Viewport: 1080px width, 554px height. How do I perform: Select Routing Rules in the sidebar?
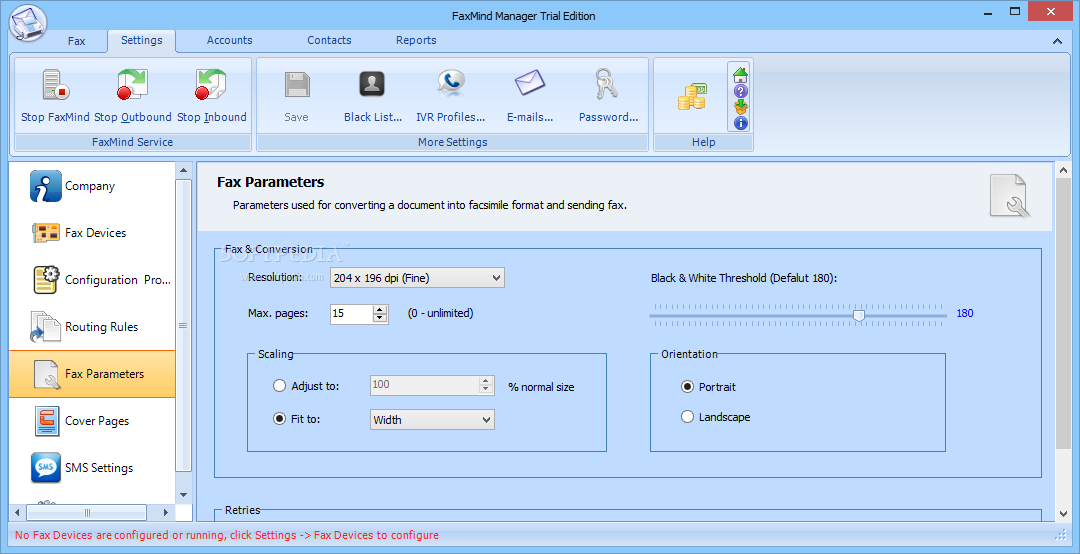coord(92,327)
